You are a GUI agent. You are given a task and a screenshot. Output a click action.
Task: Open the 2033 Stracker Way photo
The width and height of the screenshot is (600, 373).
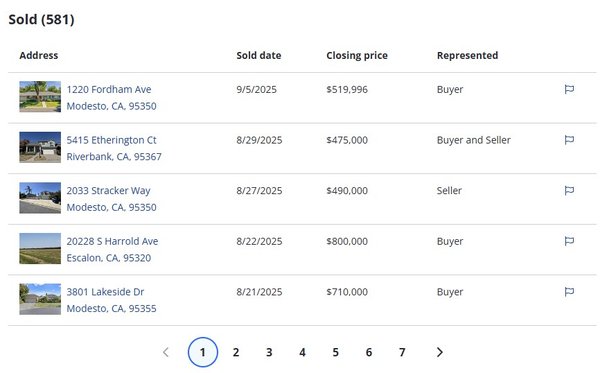[x=40, y=198]
